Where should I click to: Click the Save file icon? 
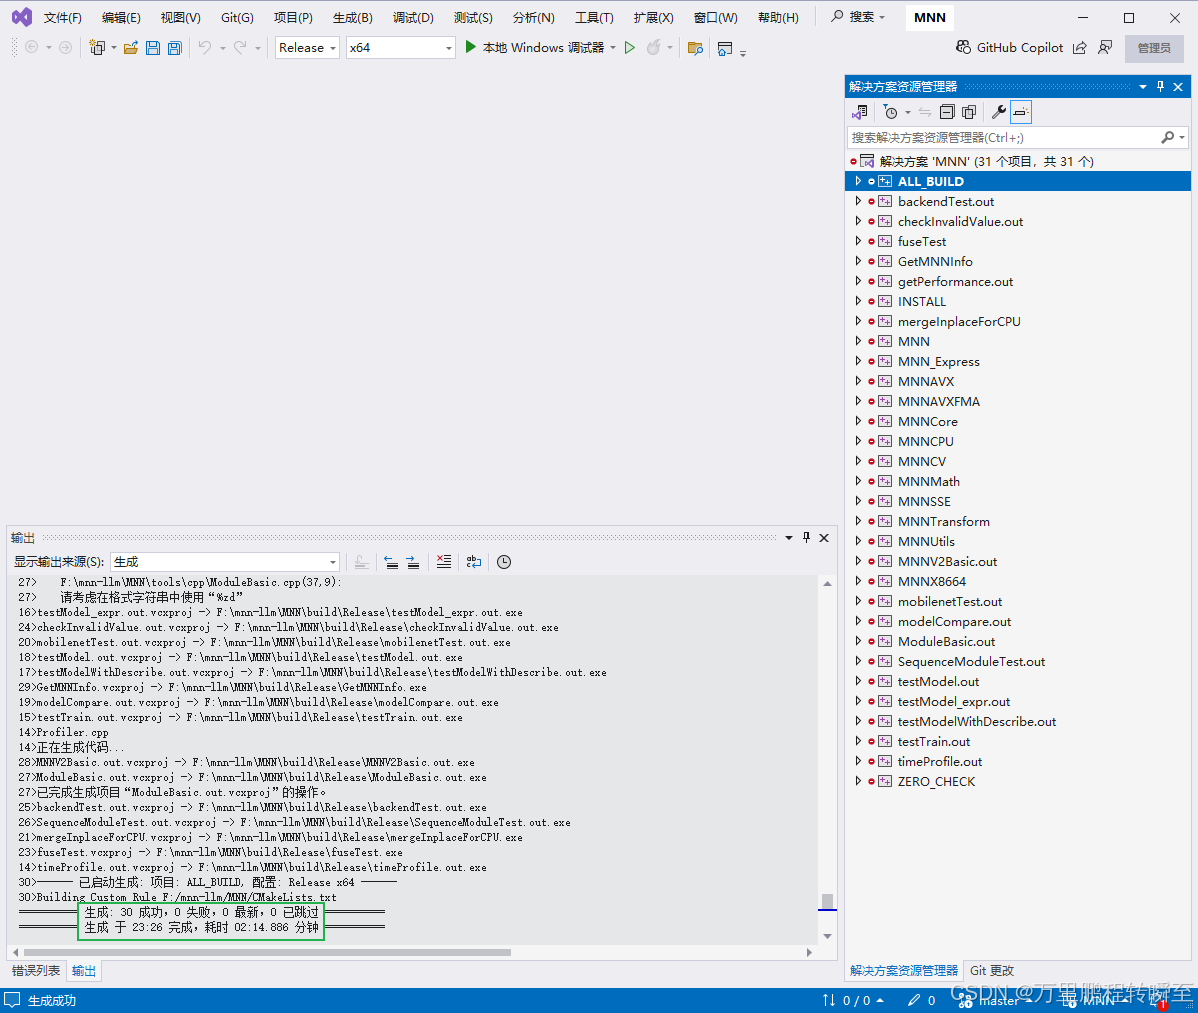click(153, 47)
